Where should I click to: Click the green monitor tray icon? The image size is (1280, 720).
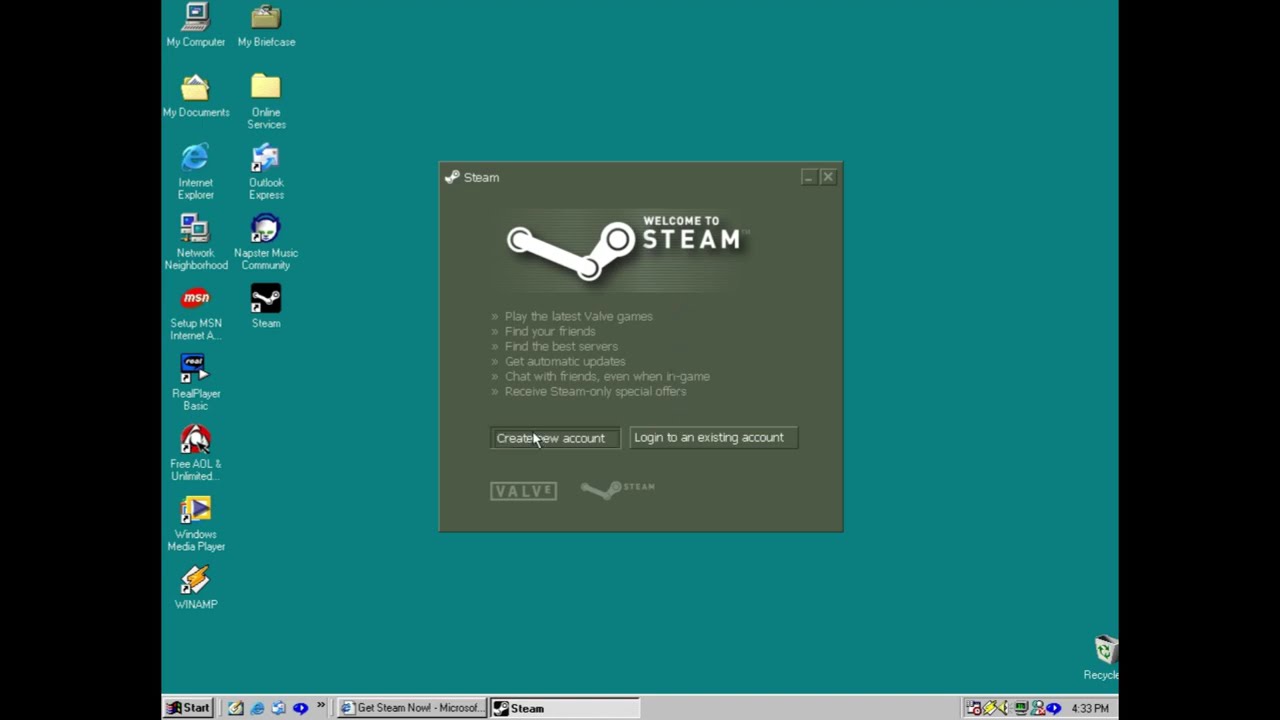(1021, 708)
